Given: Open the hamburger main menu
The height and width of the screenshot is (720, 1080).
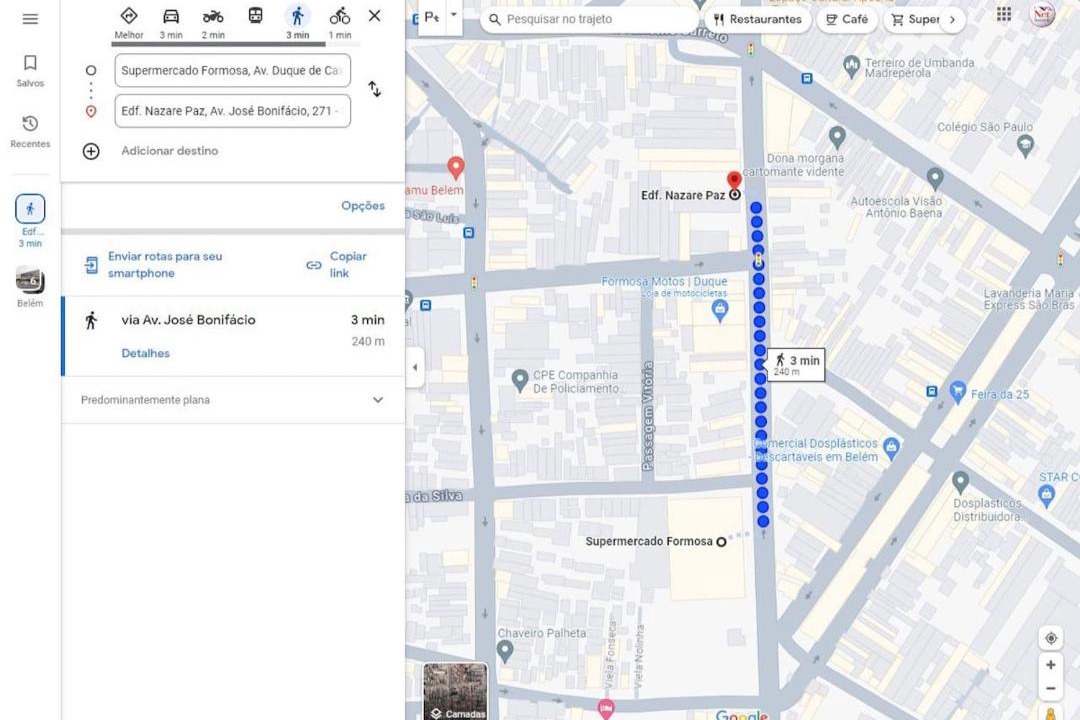Looking at the screenshot, I should click(30, 19).
